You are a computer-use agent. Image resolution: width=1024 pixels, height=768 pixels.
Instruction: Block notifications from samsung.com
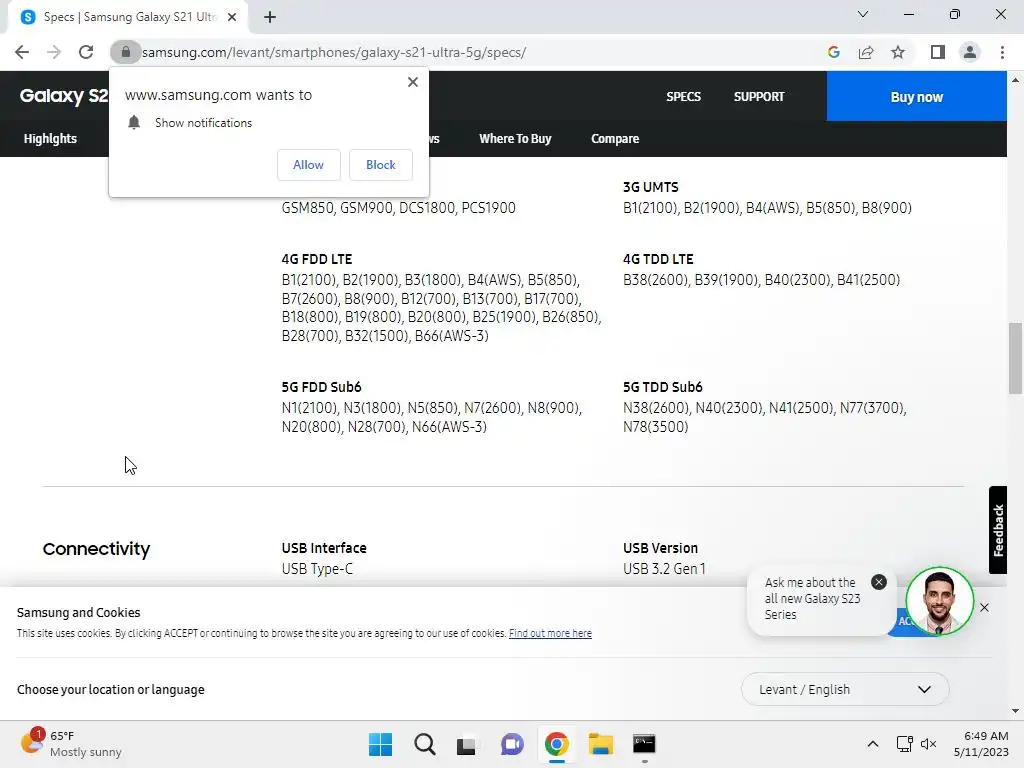(x=381, y=165)
